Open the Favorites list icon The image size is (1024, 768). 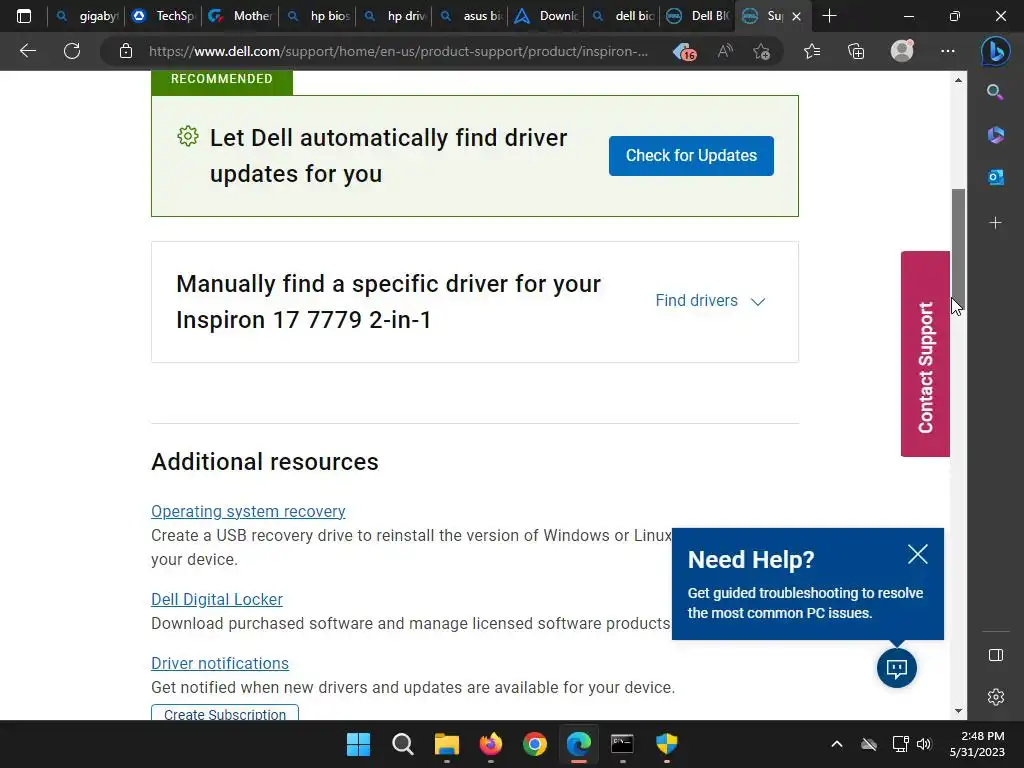812,51
